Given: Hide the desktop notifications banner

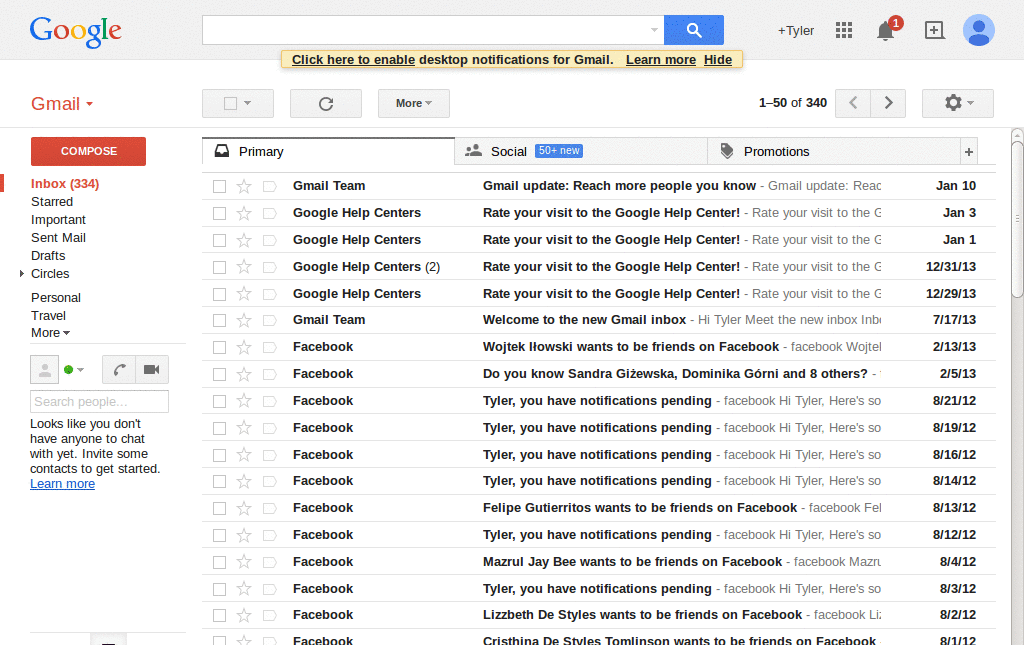Looking at the screenshot, I should [718, 59].
